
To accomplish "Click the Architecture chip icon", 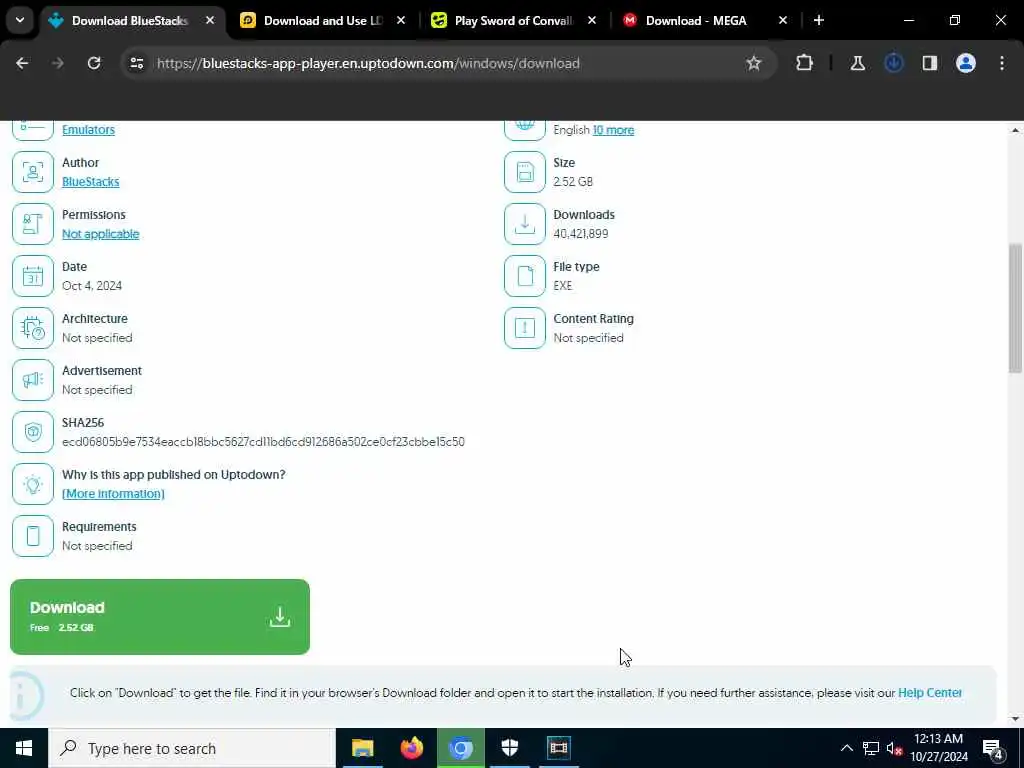I will 33,328.
